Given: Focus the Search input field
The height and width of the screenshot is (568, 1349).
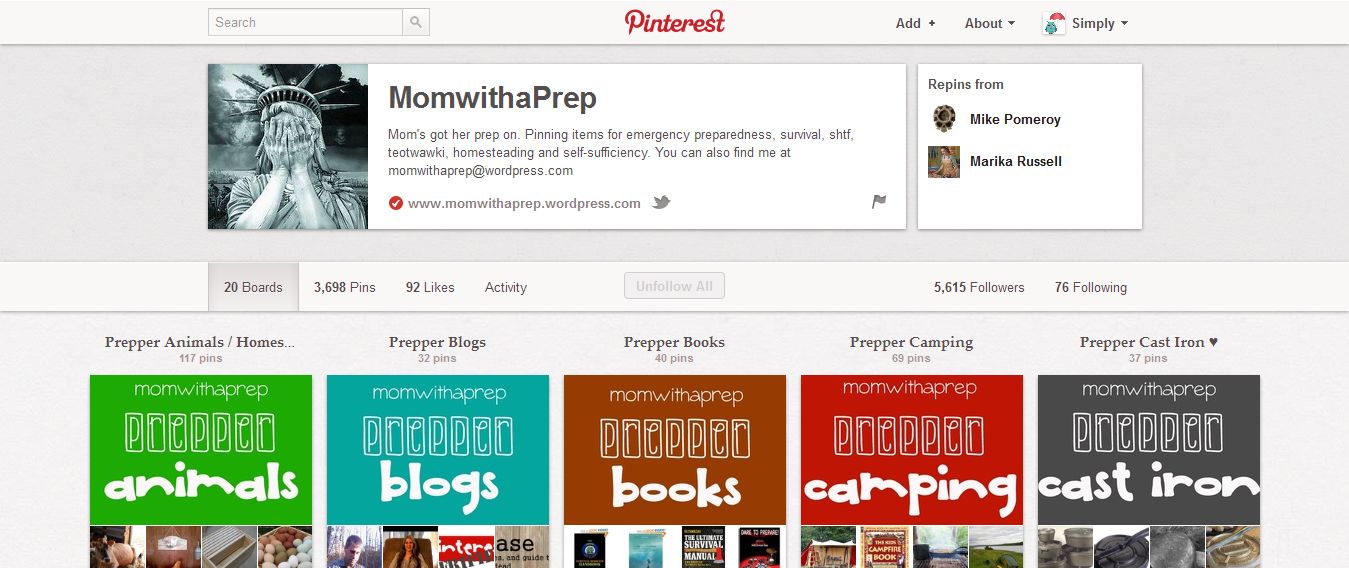Looking at the screenshot, I should pyautogui.click(x=305, y=22).
